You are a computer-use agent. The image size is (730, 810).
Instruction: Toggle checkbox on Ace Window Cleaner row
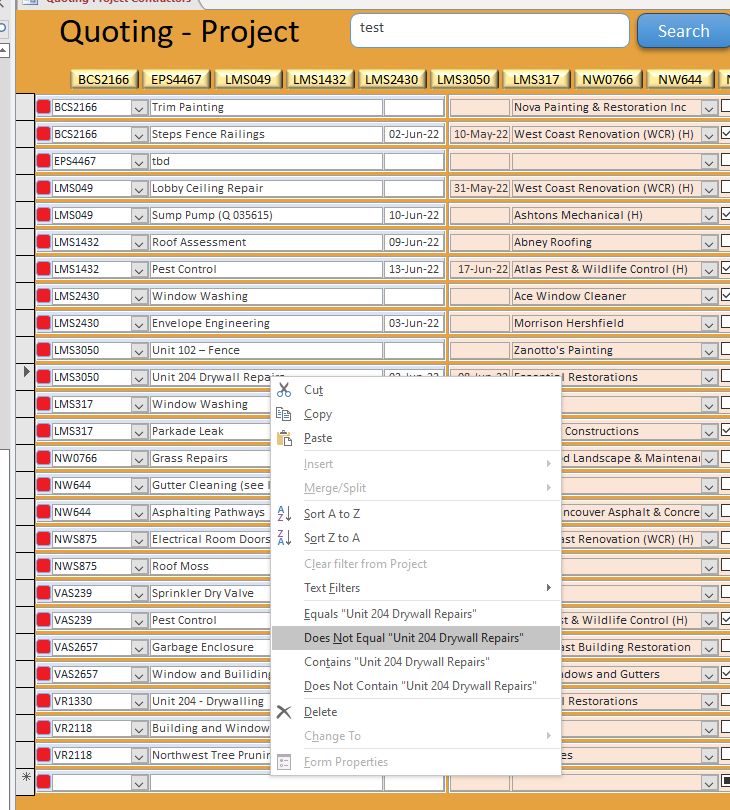point(725,295)
